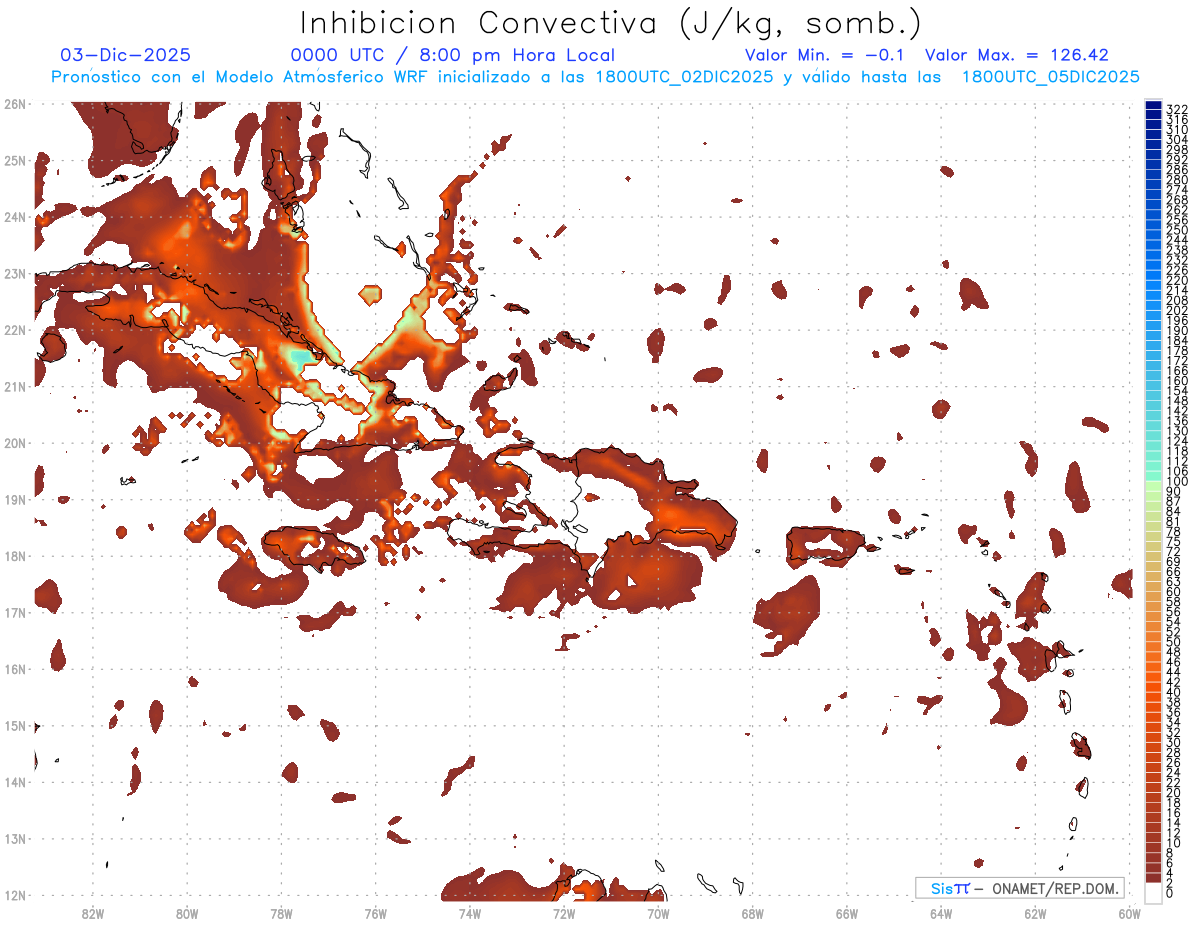The height and width of the screenshot is (927, 1200).
Task: Click the longitude label '60W'
Action: (x=1130, y=913)
